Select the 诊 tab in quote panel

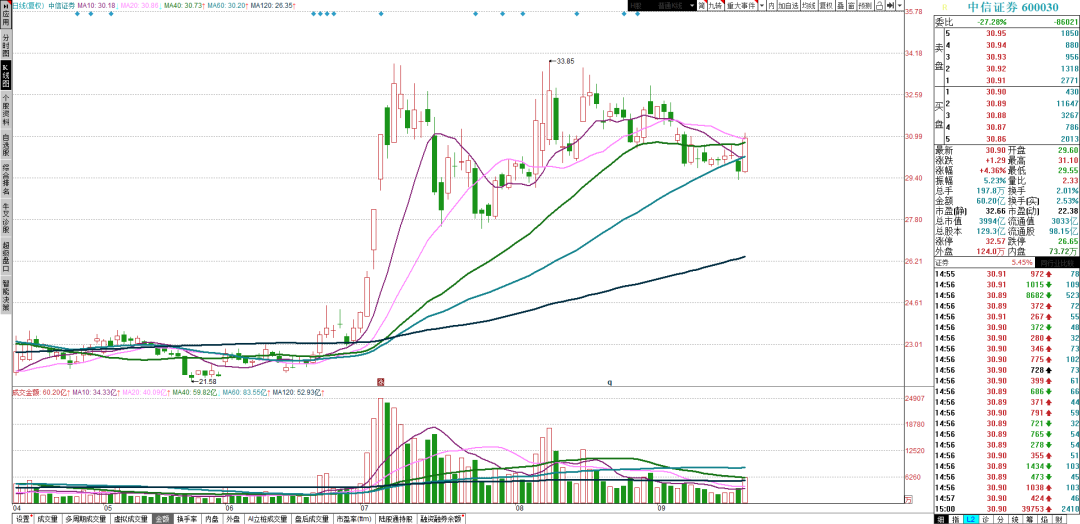pyautogui.click(x=987, y=518)
